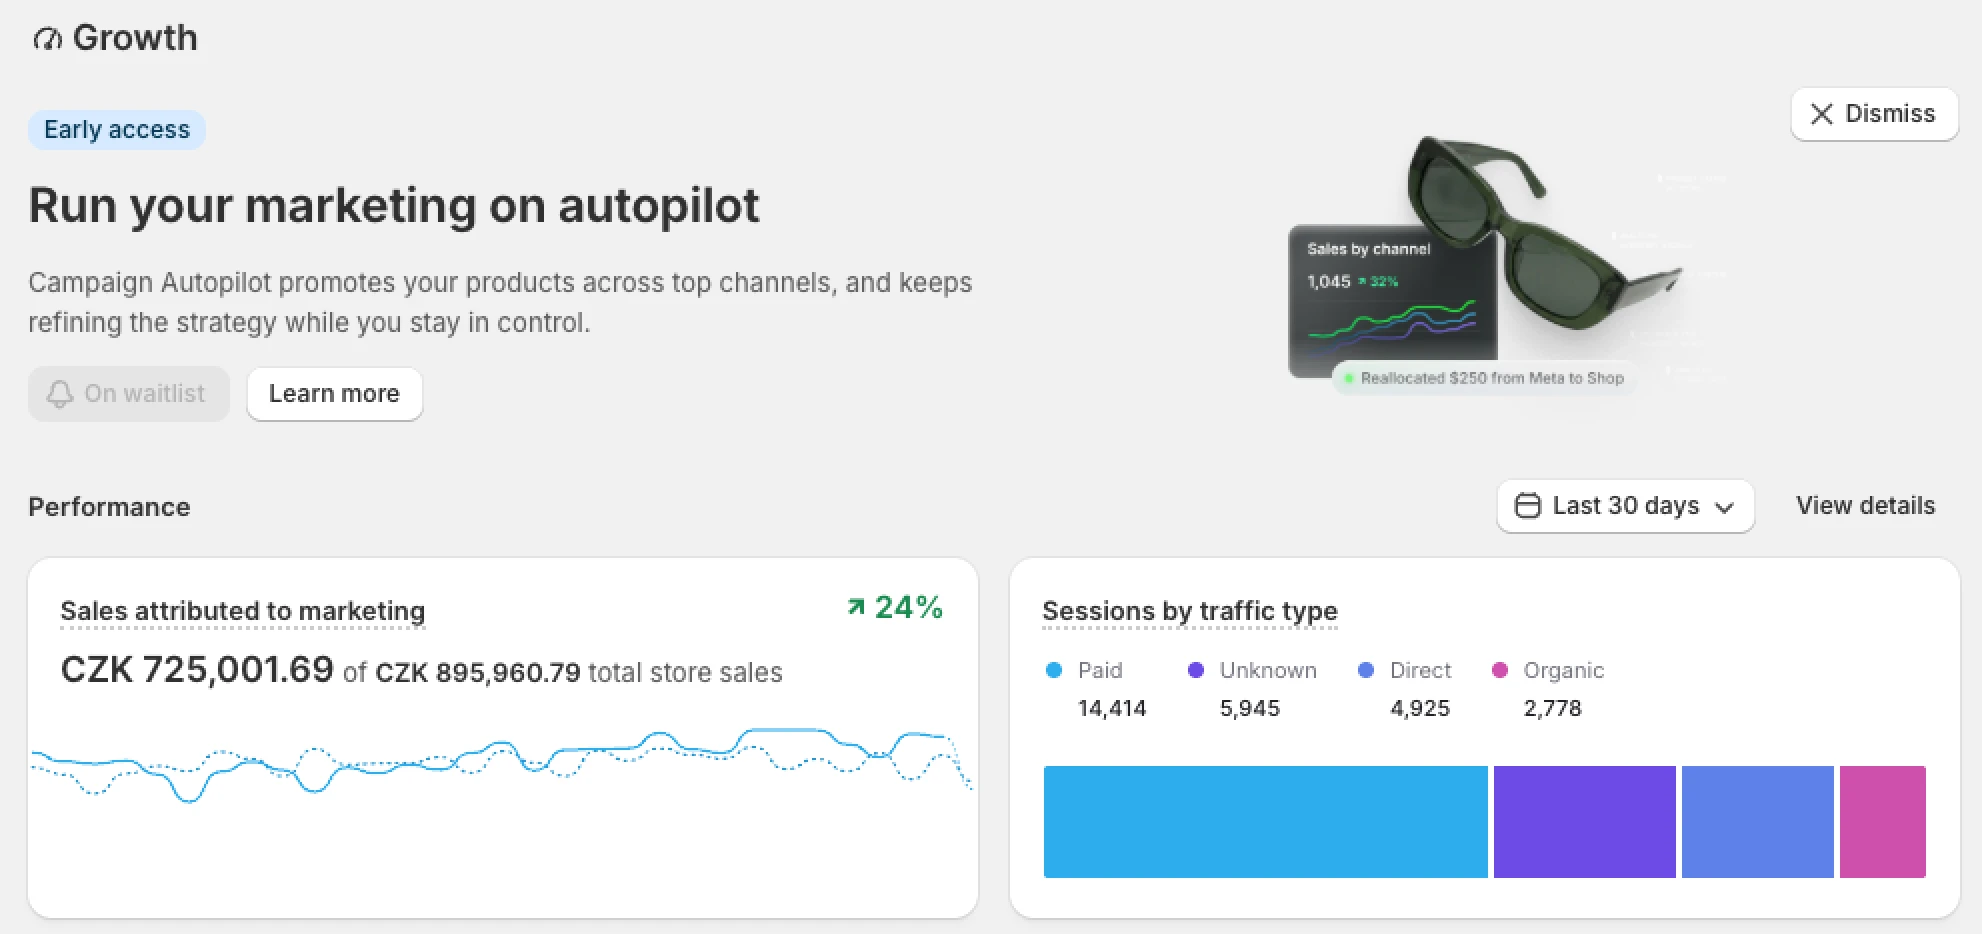Click the Paid legend dot
Viewport: 1982px width, 934px height.
[x=1053, y=670]
